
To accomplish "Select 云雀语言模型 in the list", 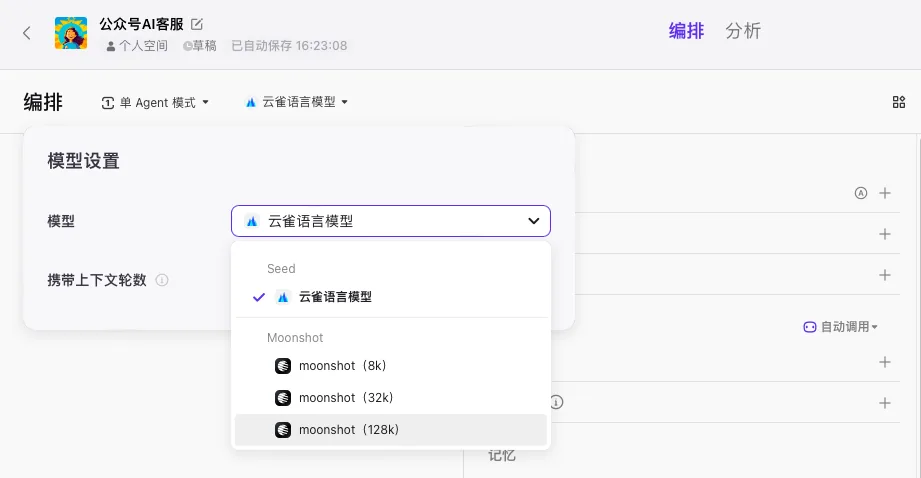I will tap(391, 297).
